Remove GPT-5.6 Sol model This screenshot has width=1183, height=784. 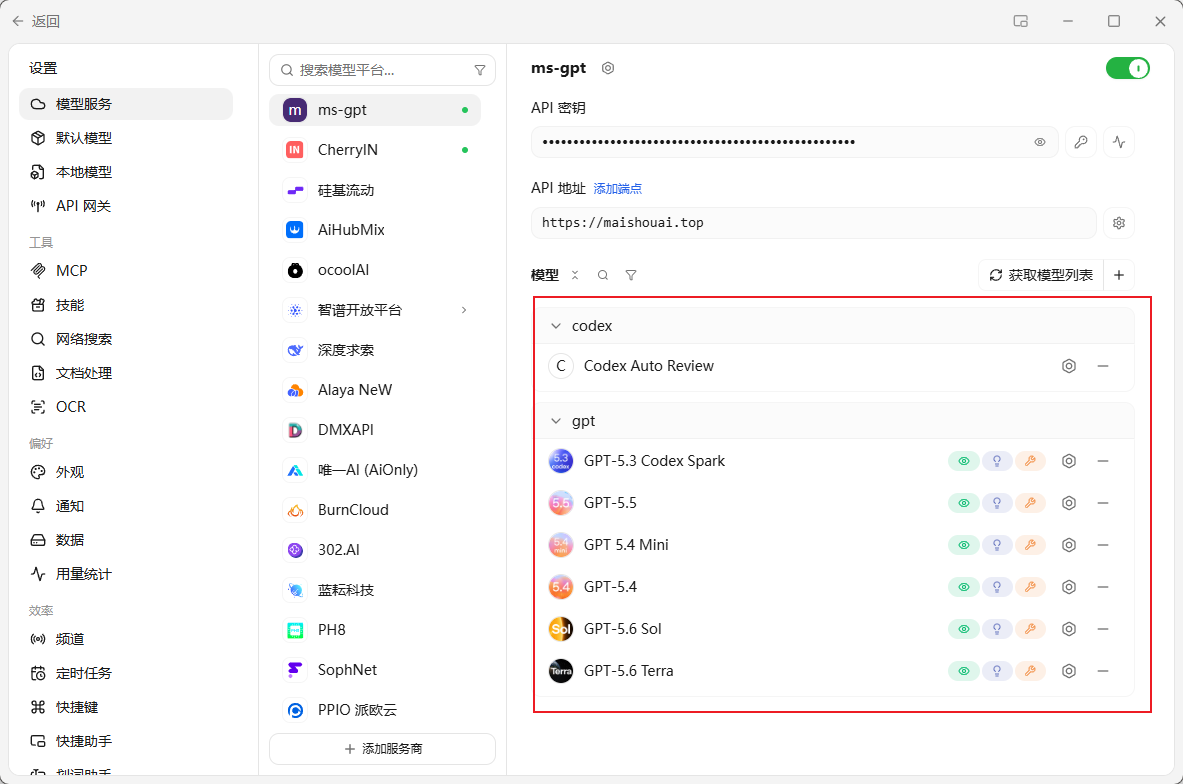[x=1103, y=629]
